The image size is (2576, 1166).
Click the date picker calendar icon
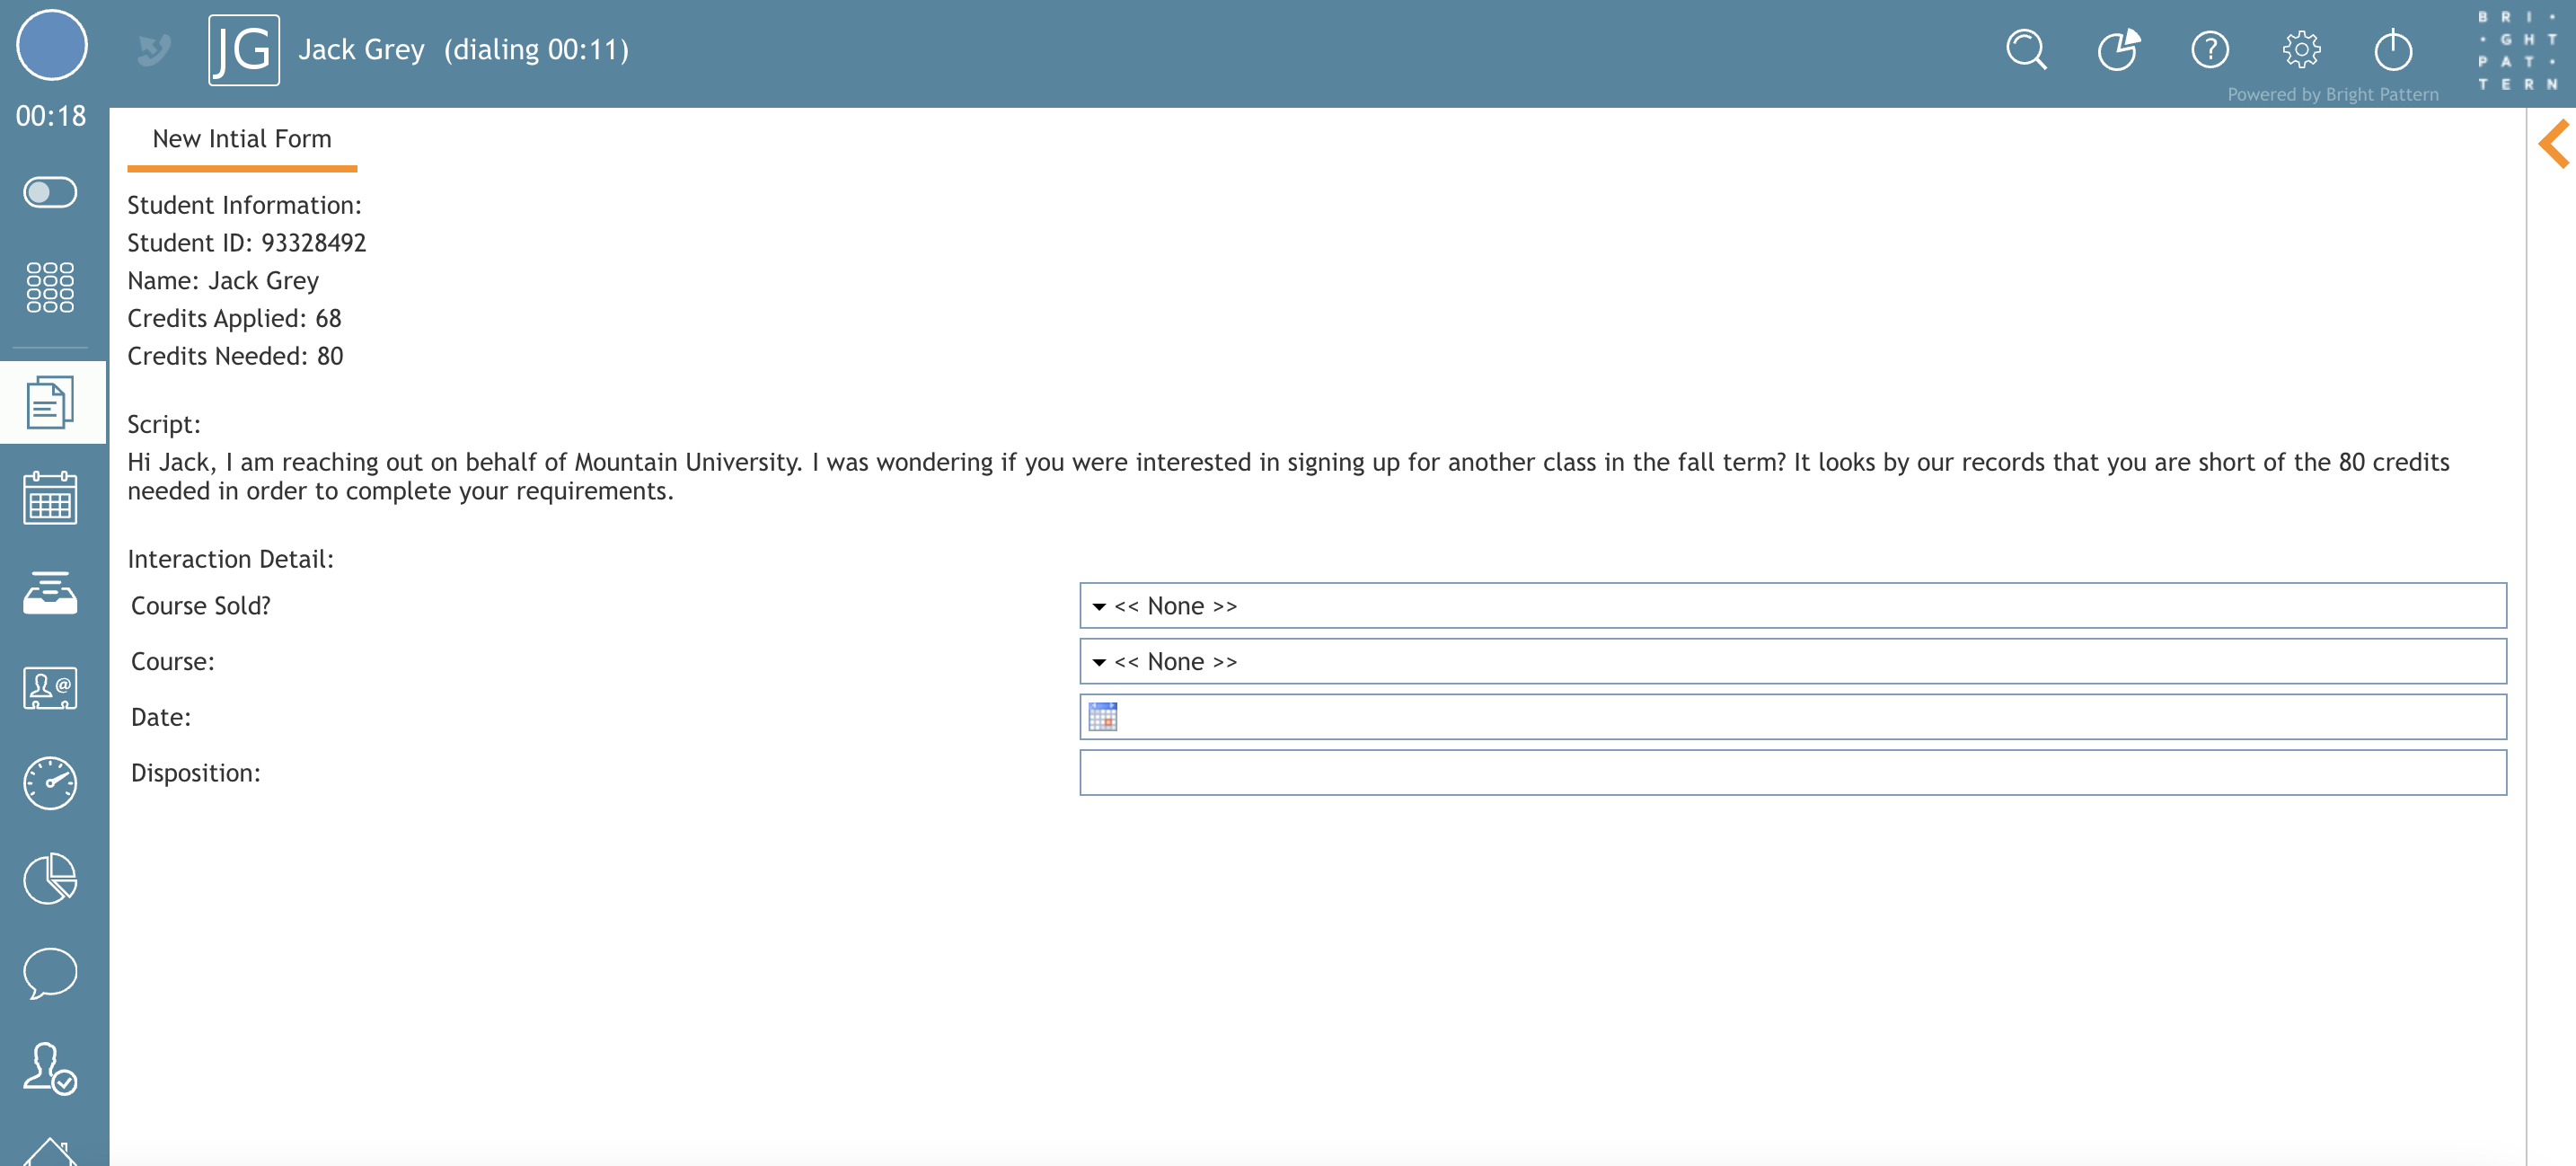coord(1102,717)
